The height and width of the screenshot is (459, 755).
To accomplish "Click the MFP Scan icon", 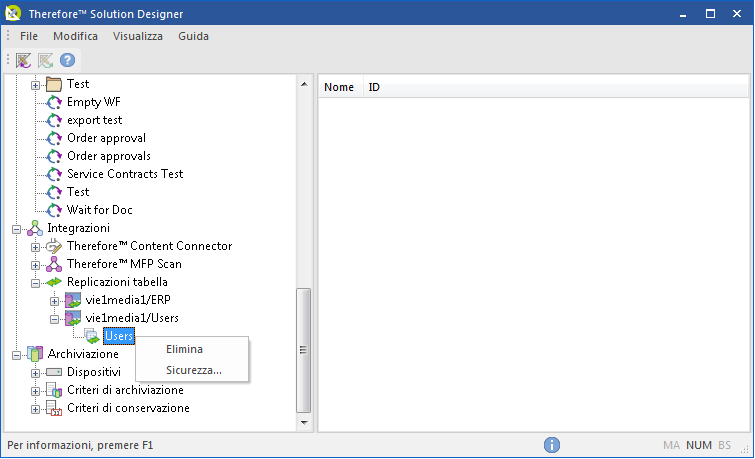I will (x=54, y=264).
